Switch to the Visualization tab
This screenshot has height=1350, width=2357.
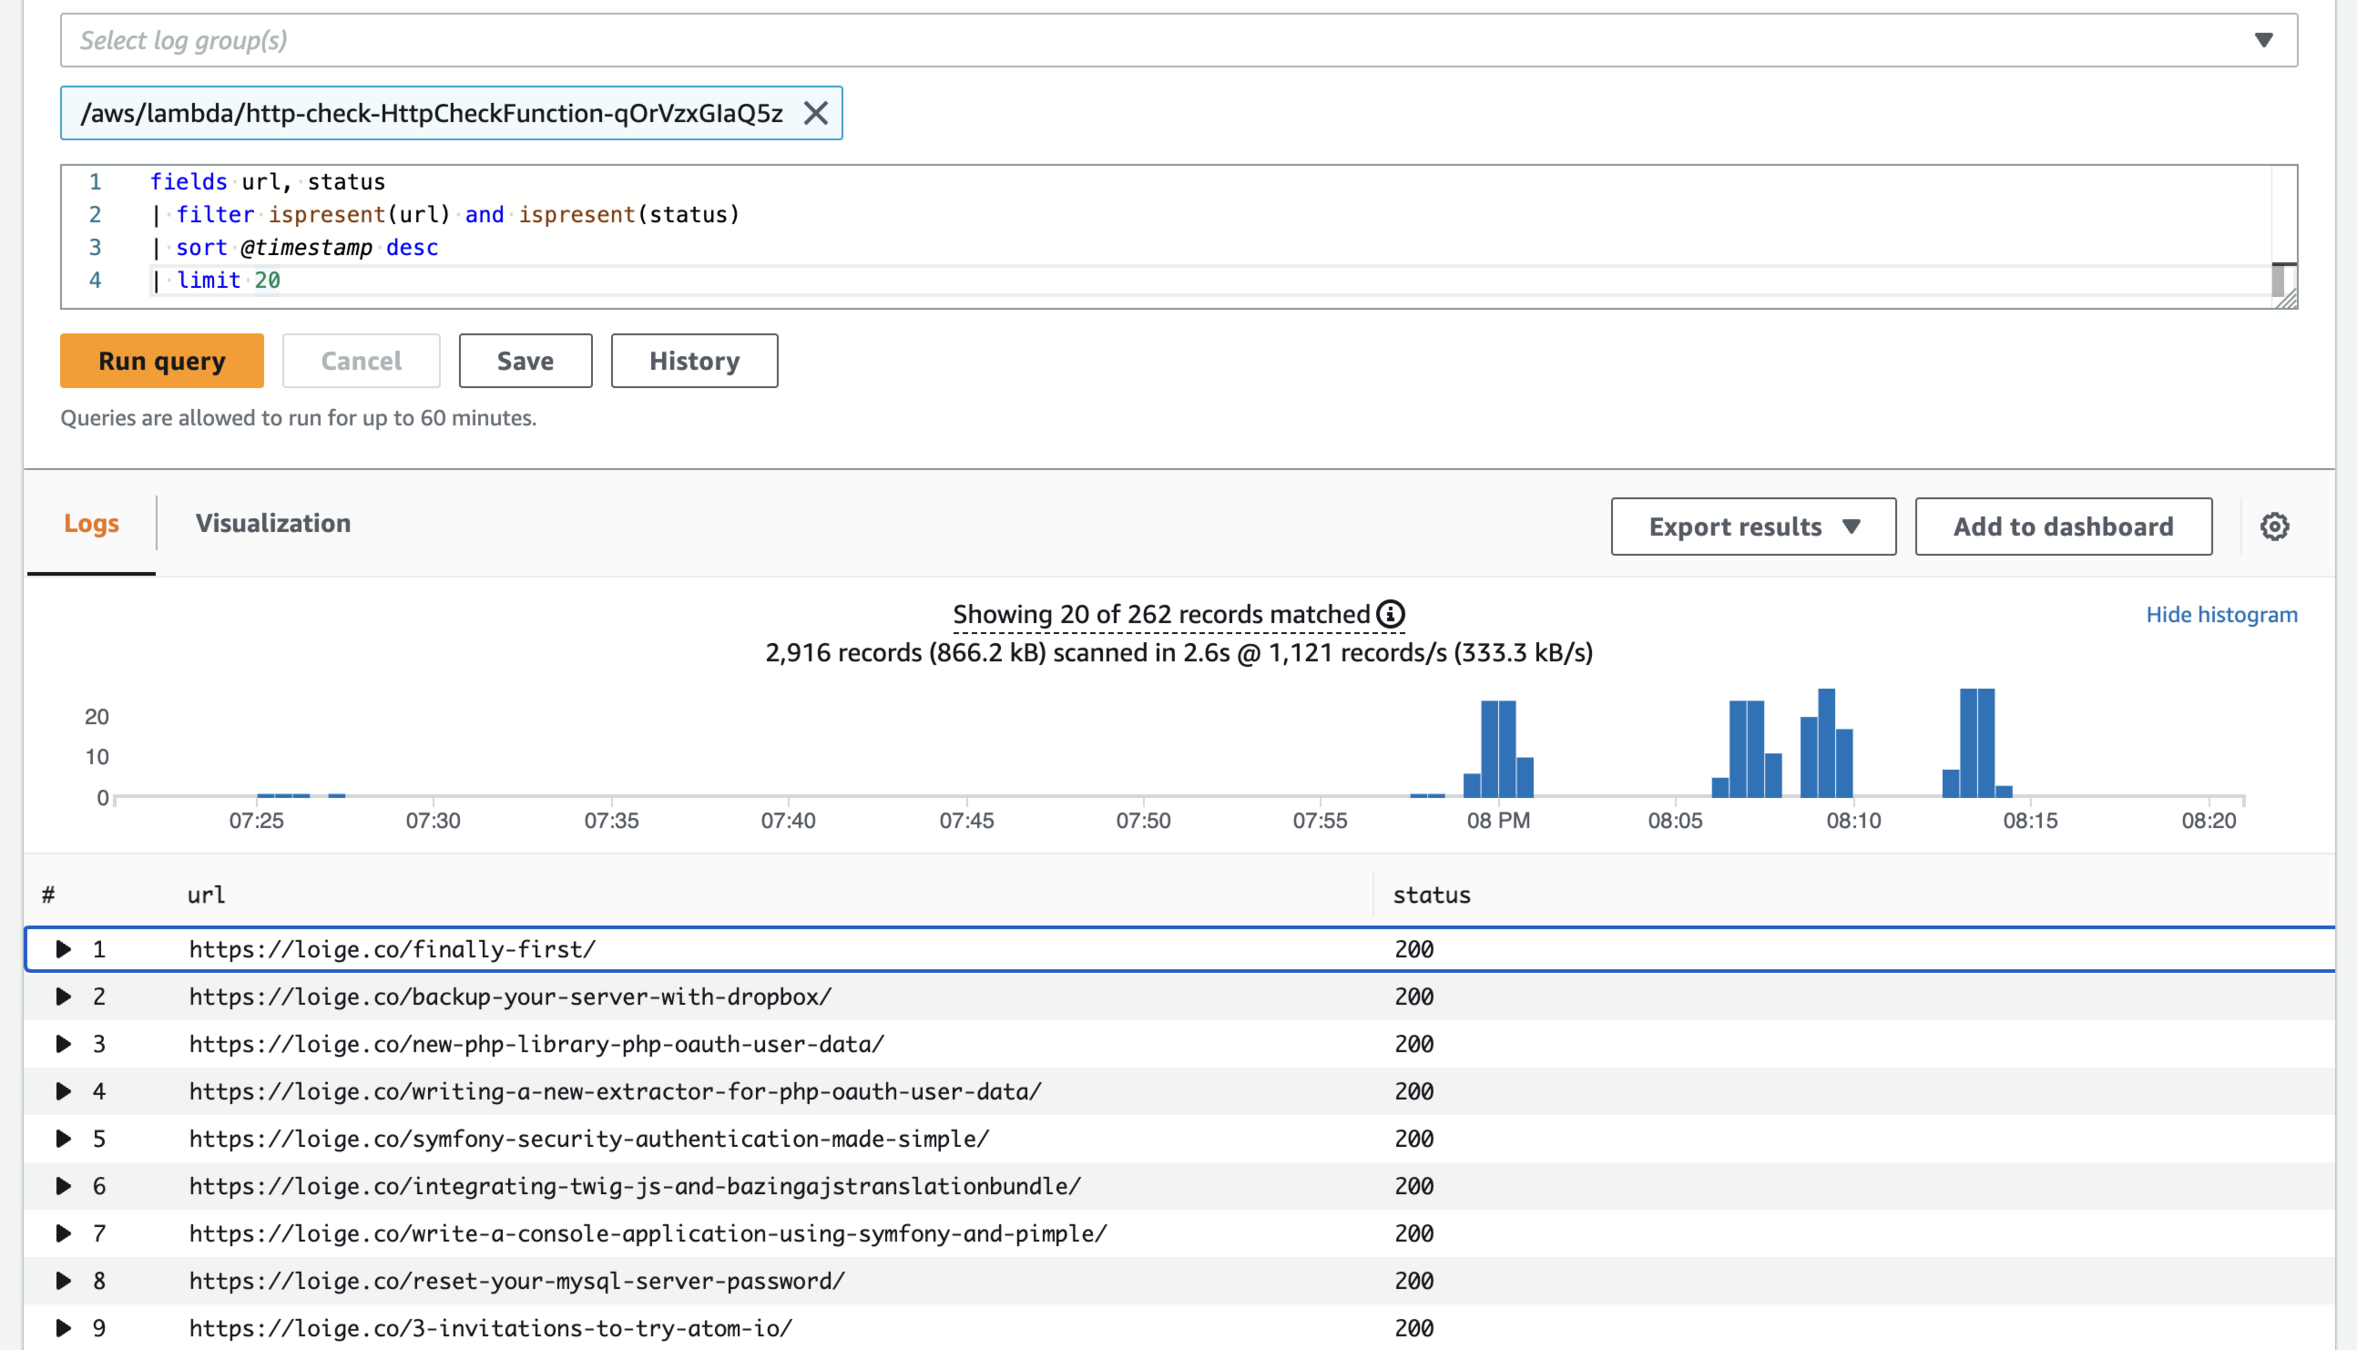(x=272, y=523)
